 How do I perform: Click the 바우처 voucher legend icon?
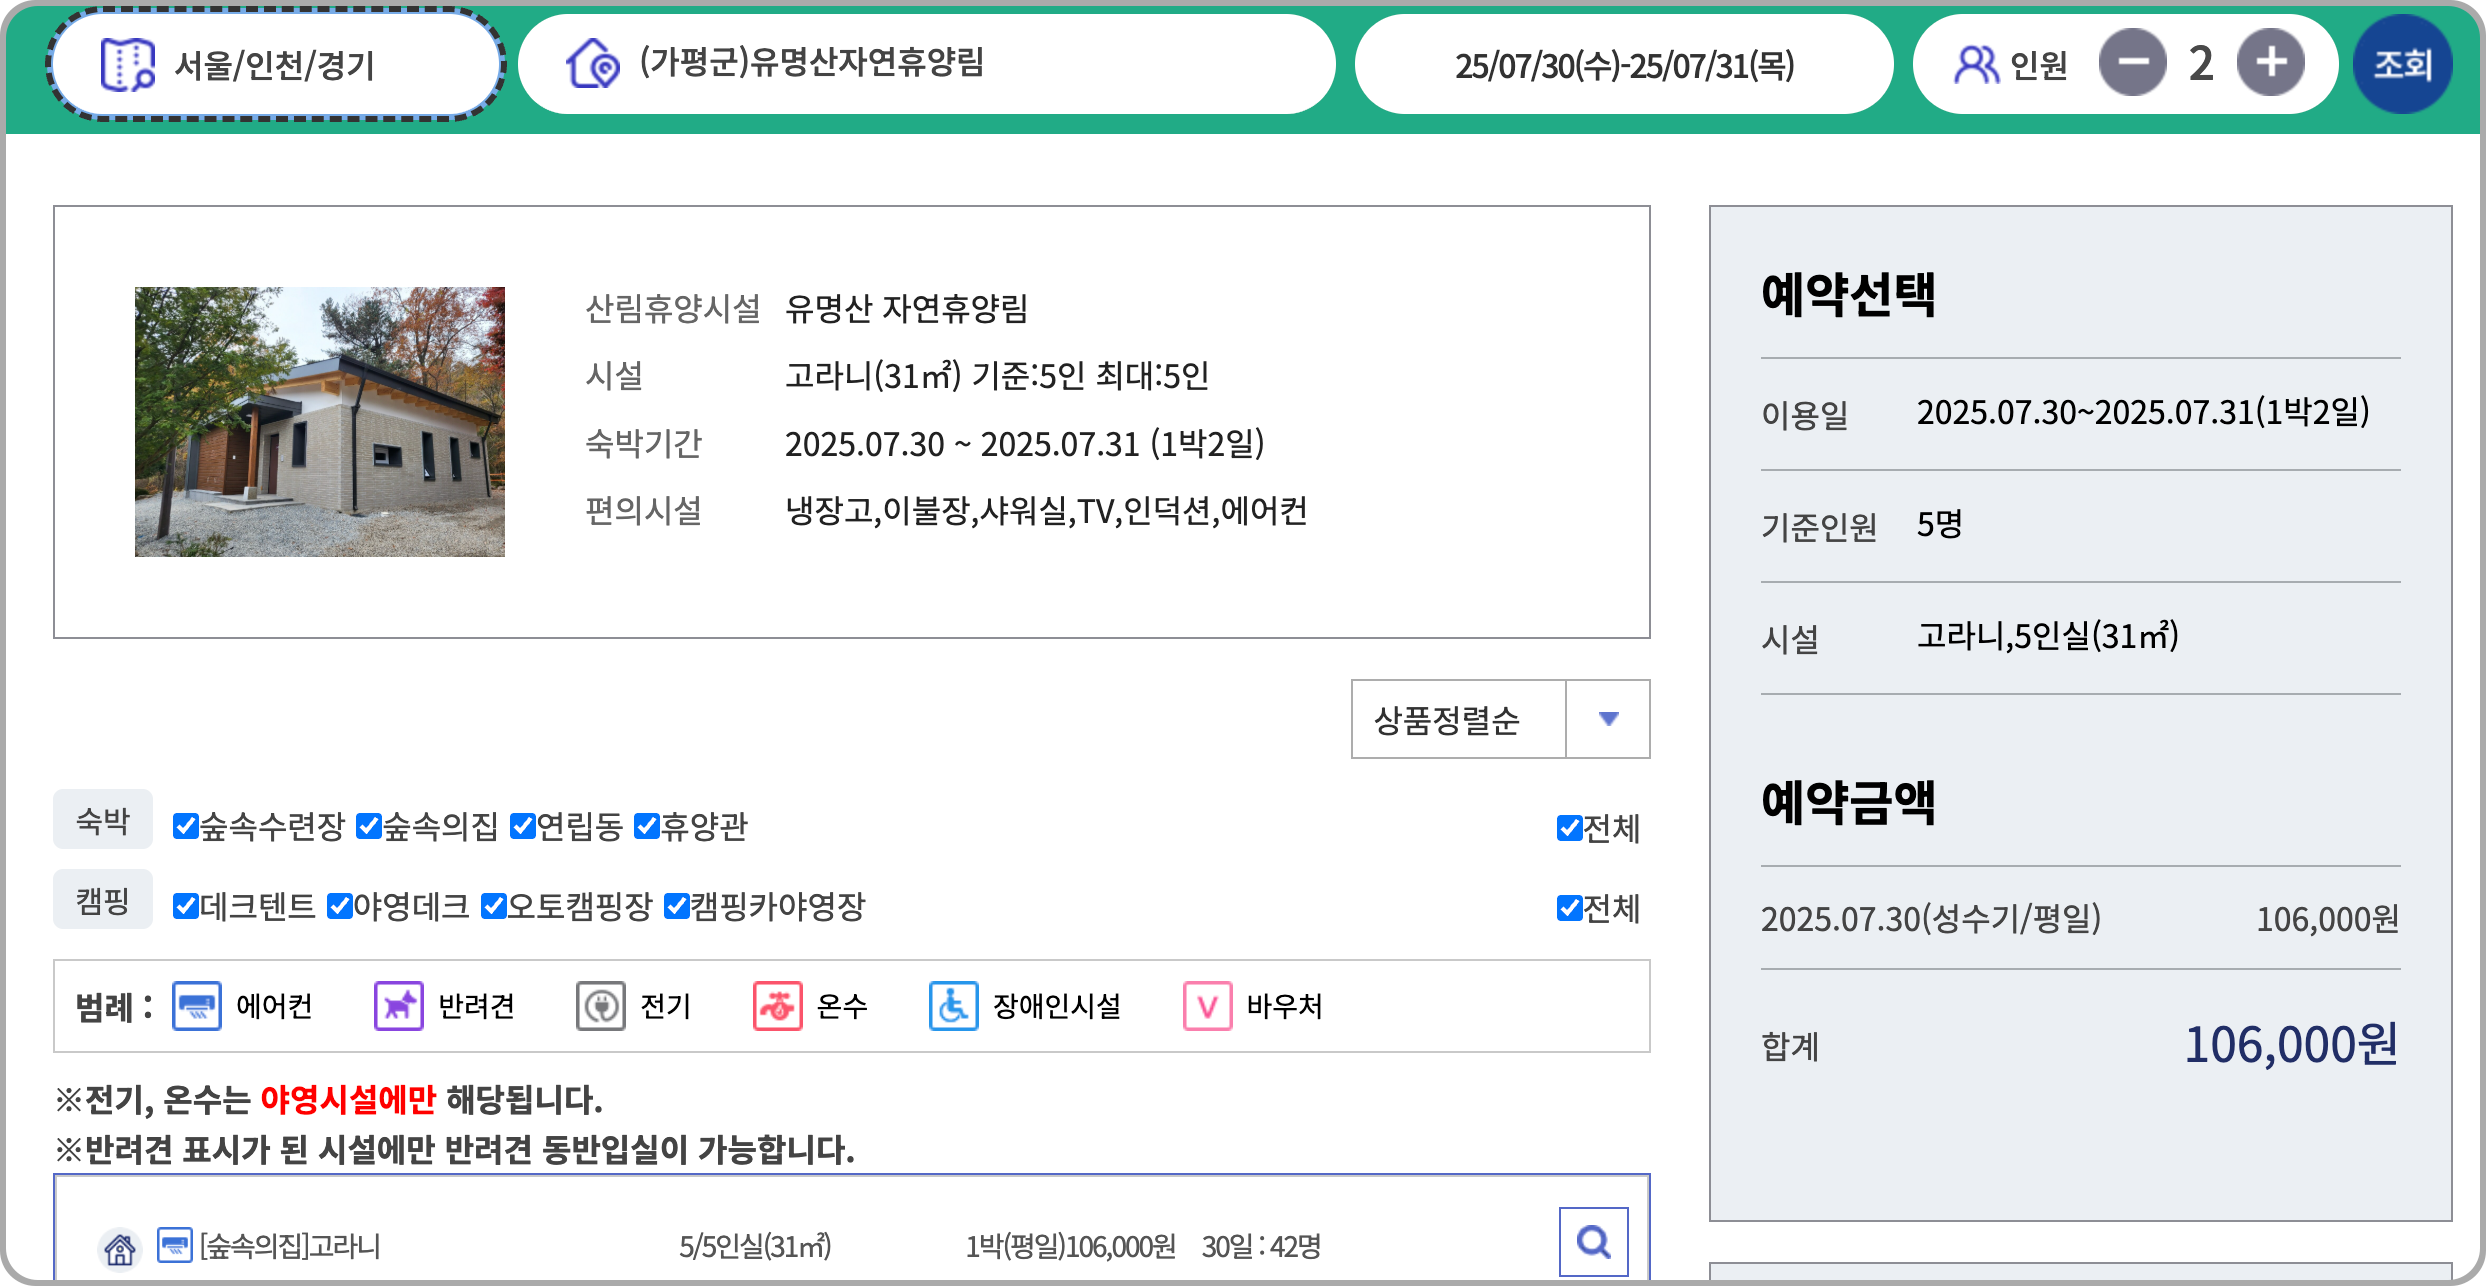pyautogui.click(x=1207, y=1006)
